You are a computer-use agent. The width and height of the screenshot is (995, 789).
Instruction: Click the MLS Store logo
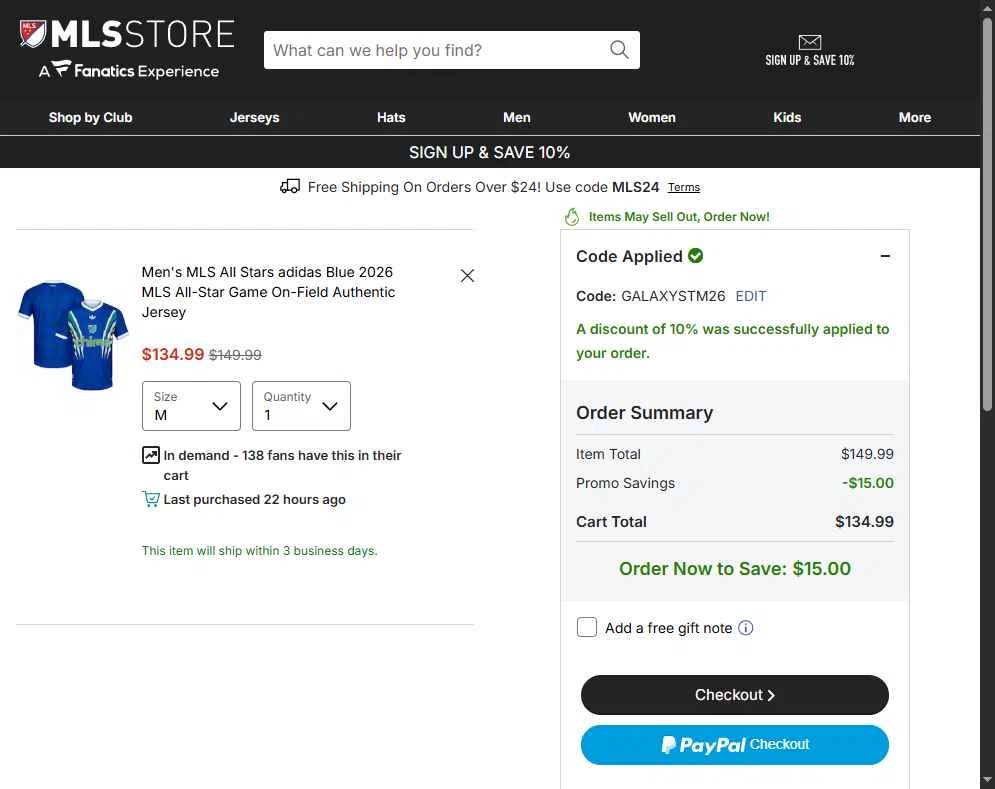click(128, 49)
